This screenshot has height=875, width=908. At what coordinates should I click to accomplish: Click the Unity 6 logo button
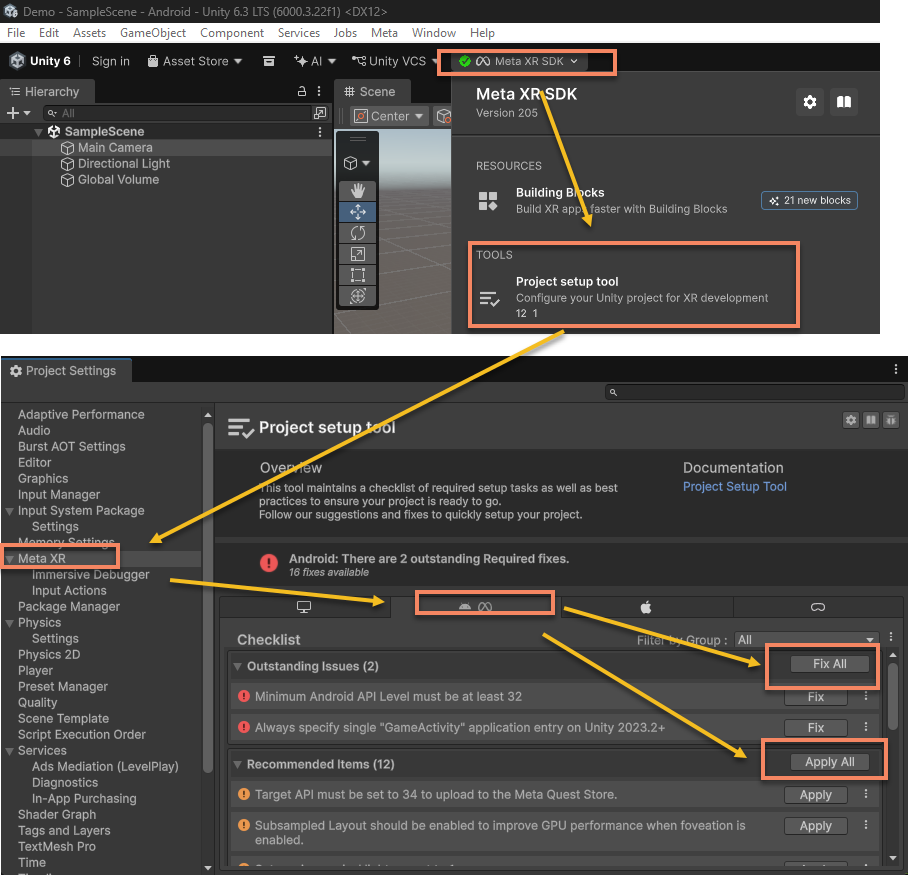(x=41, y=61)
